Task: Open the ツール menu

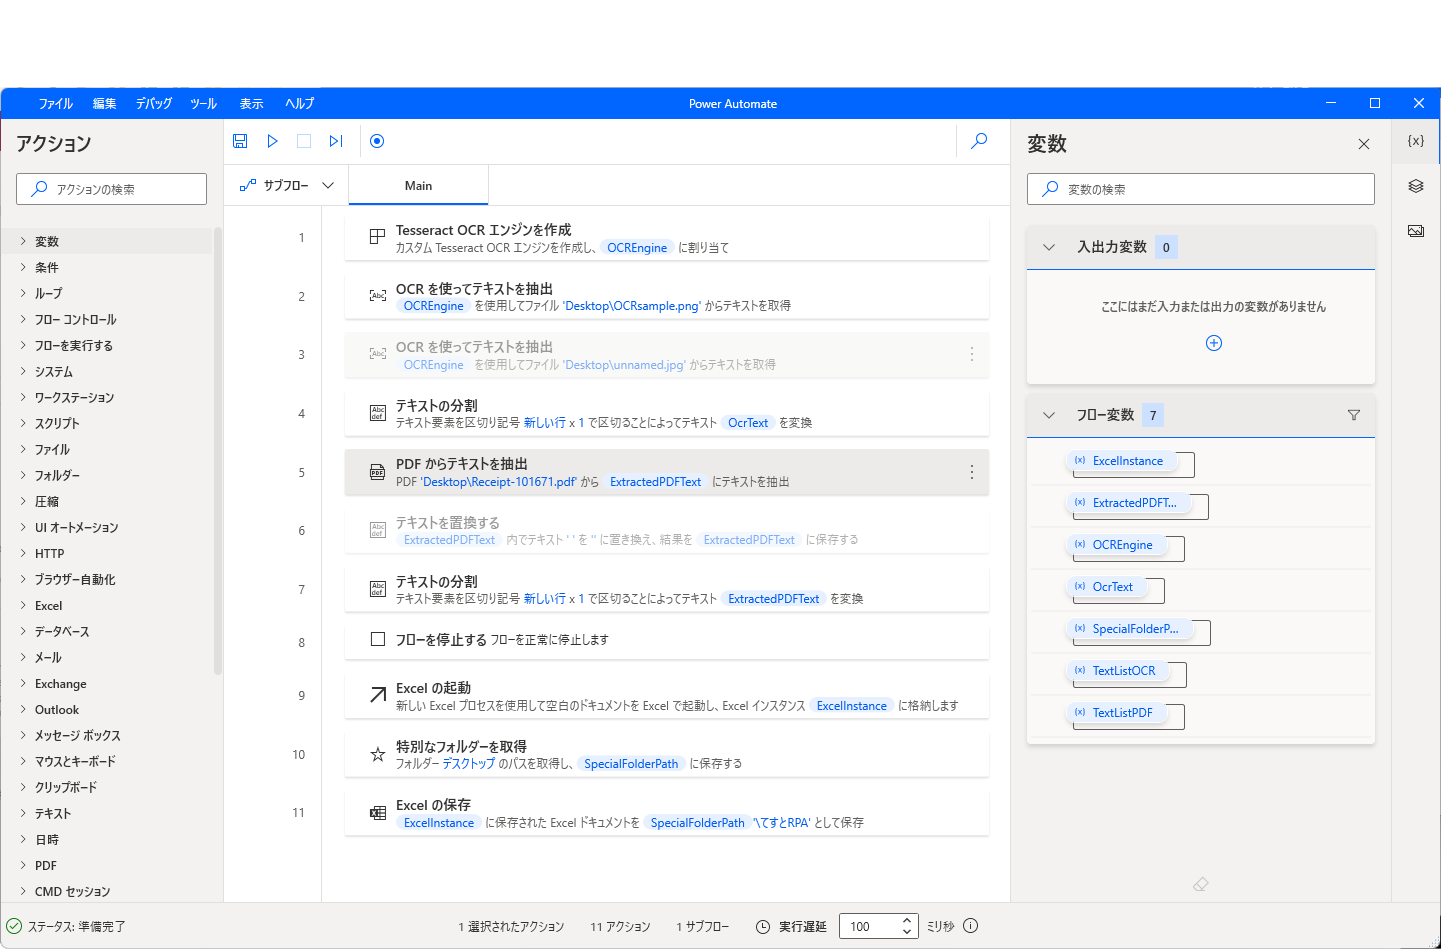Action: (203, 104)
